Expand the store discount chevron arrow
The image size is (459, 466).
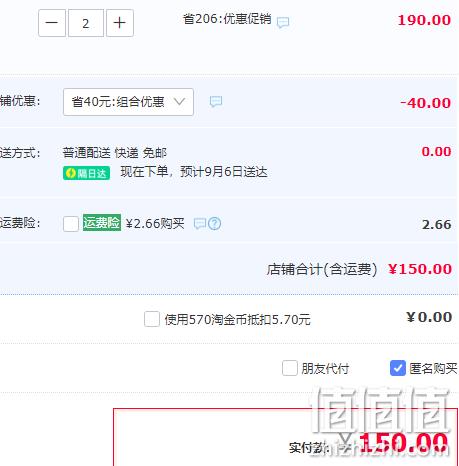point(179,101)
